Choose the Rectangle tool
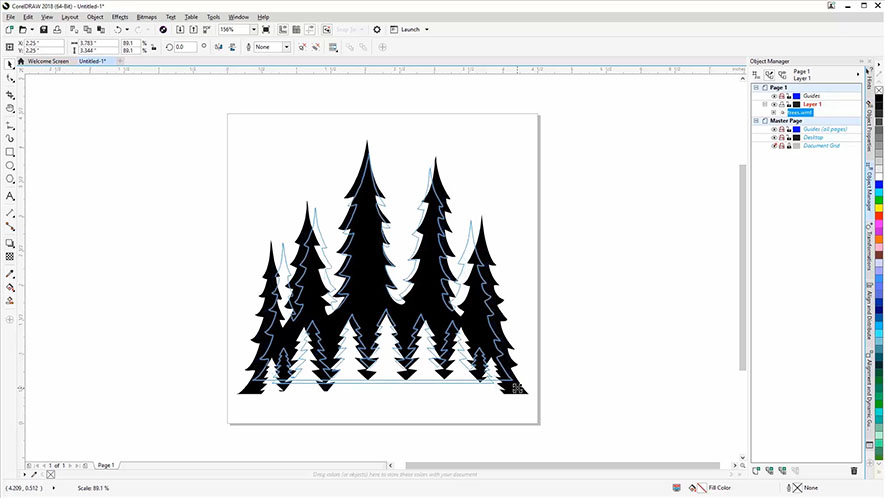Viewport: 885px width, 498px height. tap(10, 152)
